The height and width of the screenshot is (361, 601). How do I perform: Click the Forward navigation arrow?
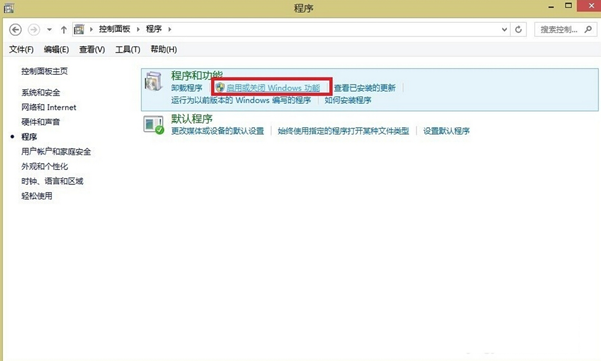pyautogui.click(x=34, y=30)
